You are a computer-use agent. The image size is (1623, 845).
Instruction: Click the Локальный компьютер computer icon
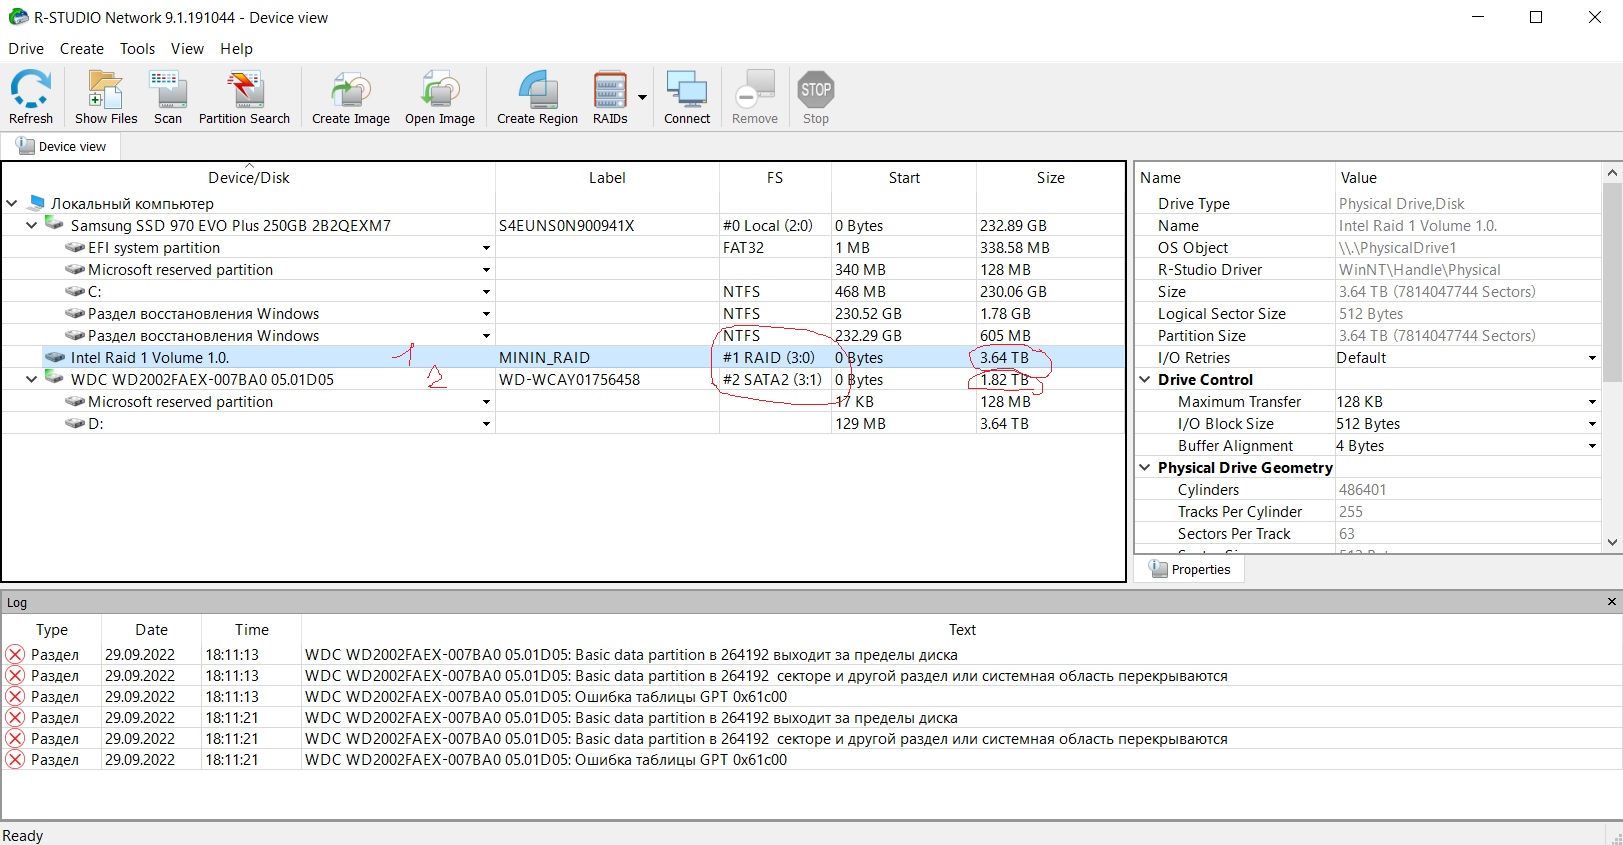pos(37,203)
